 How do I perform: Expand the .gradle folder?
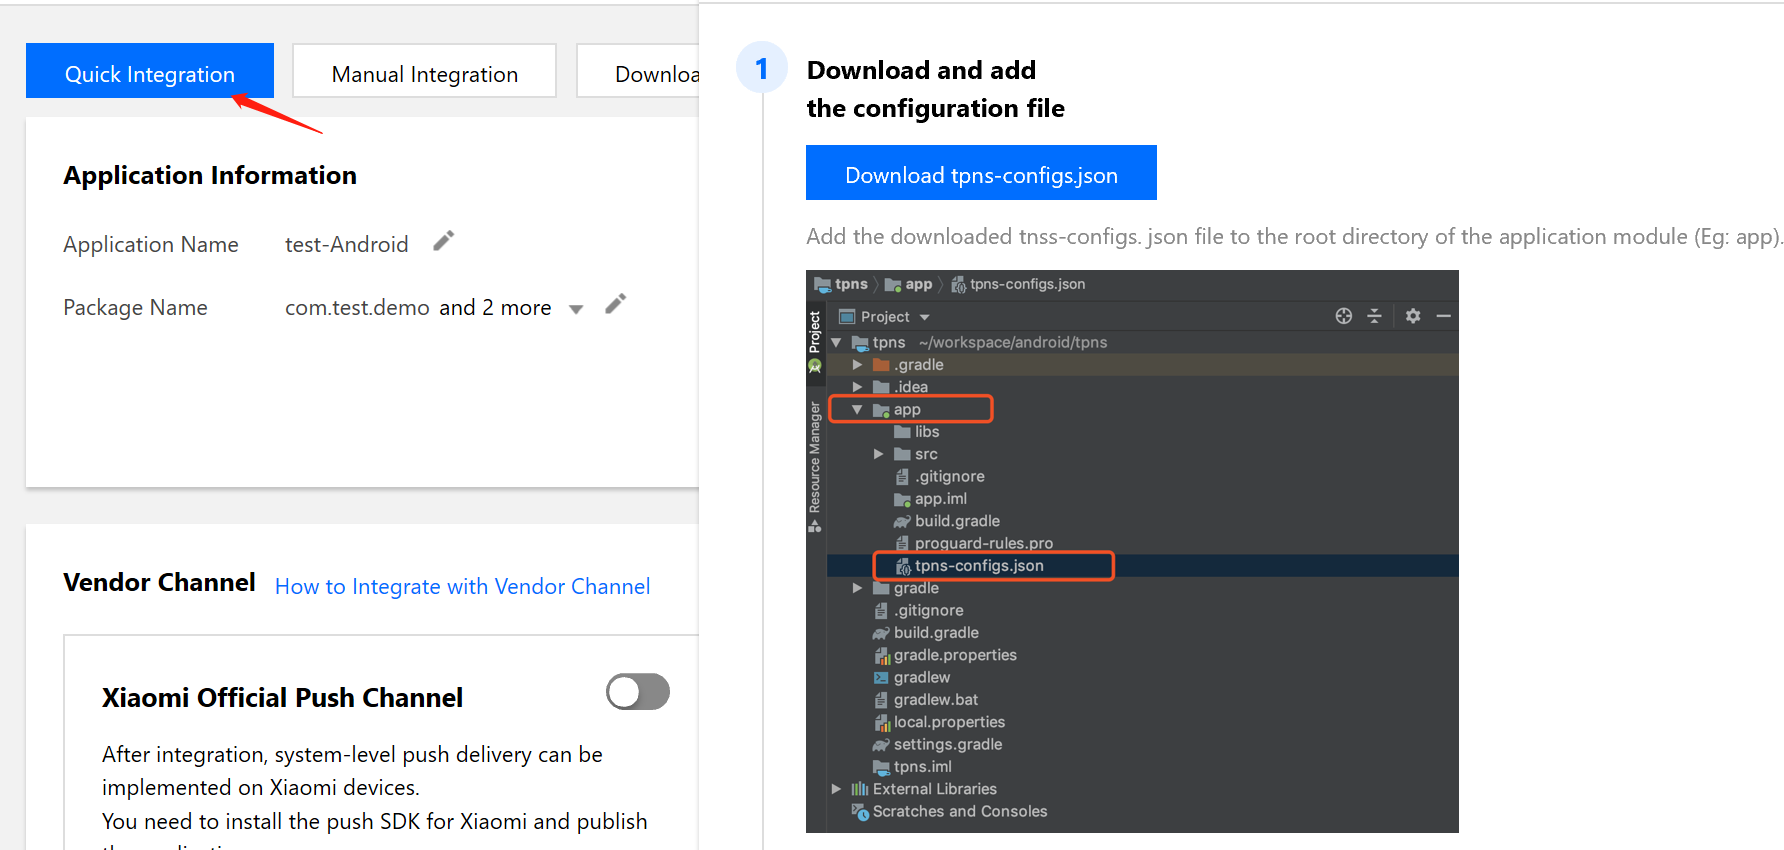(857, 365)
